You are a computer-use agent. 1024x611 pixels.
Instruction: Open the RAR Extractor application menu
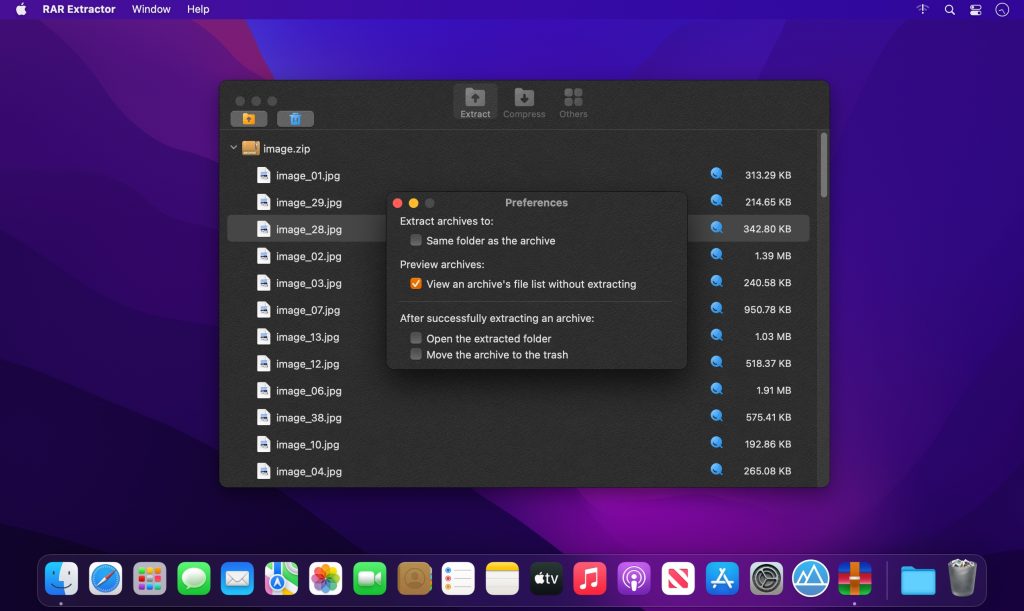[x=80, y=9]
